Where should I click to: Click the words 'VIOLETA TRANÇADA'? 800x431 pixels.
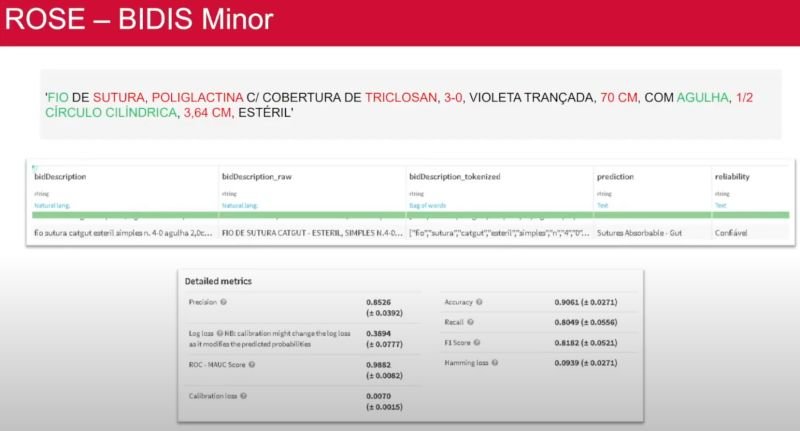coord(531,97)
